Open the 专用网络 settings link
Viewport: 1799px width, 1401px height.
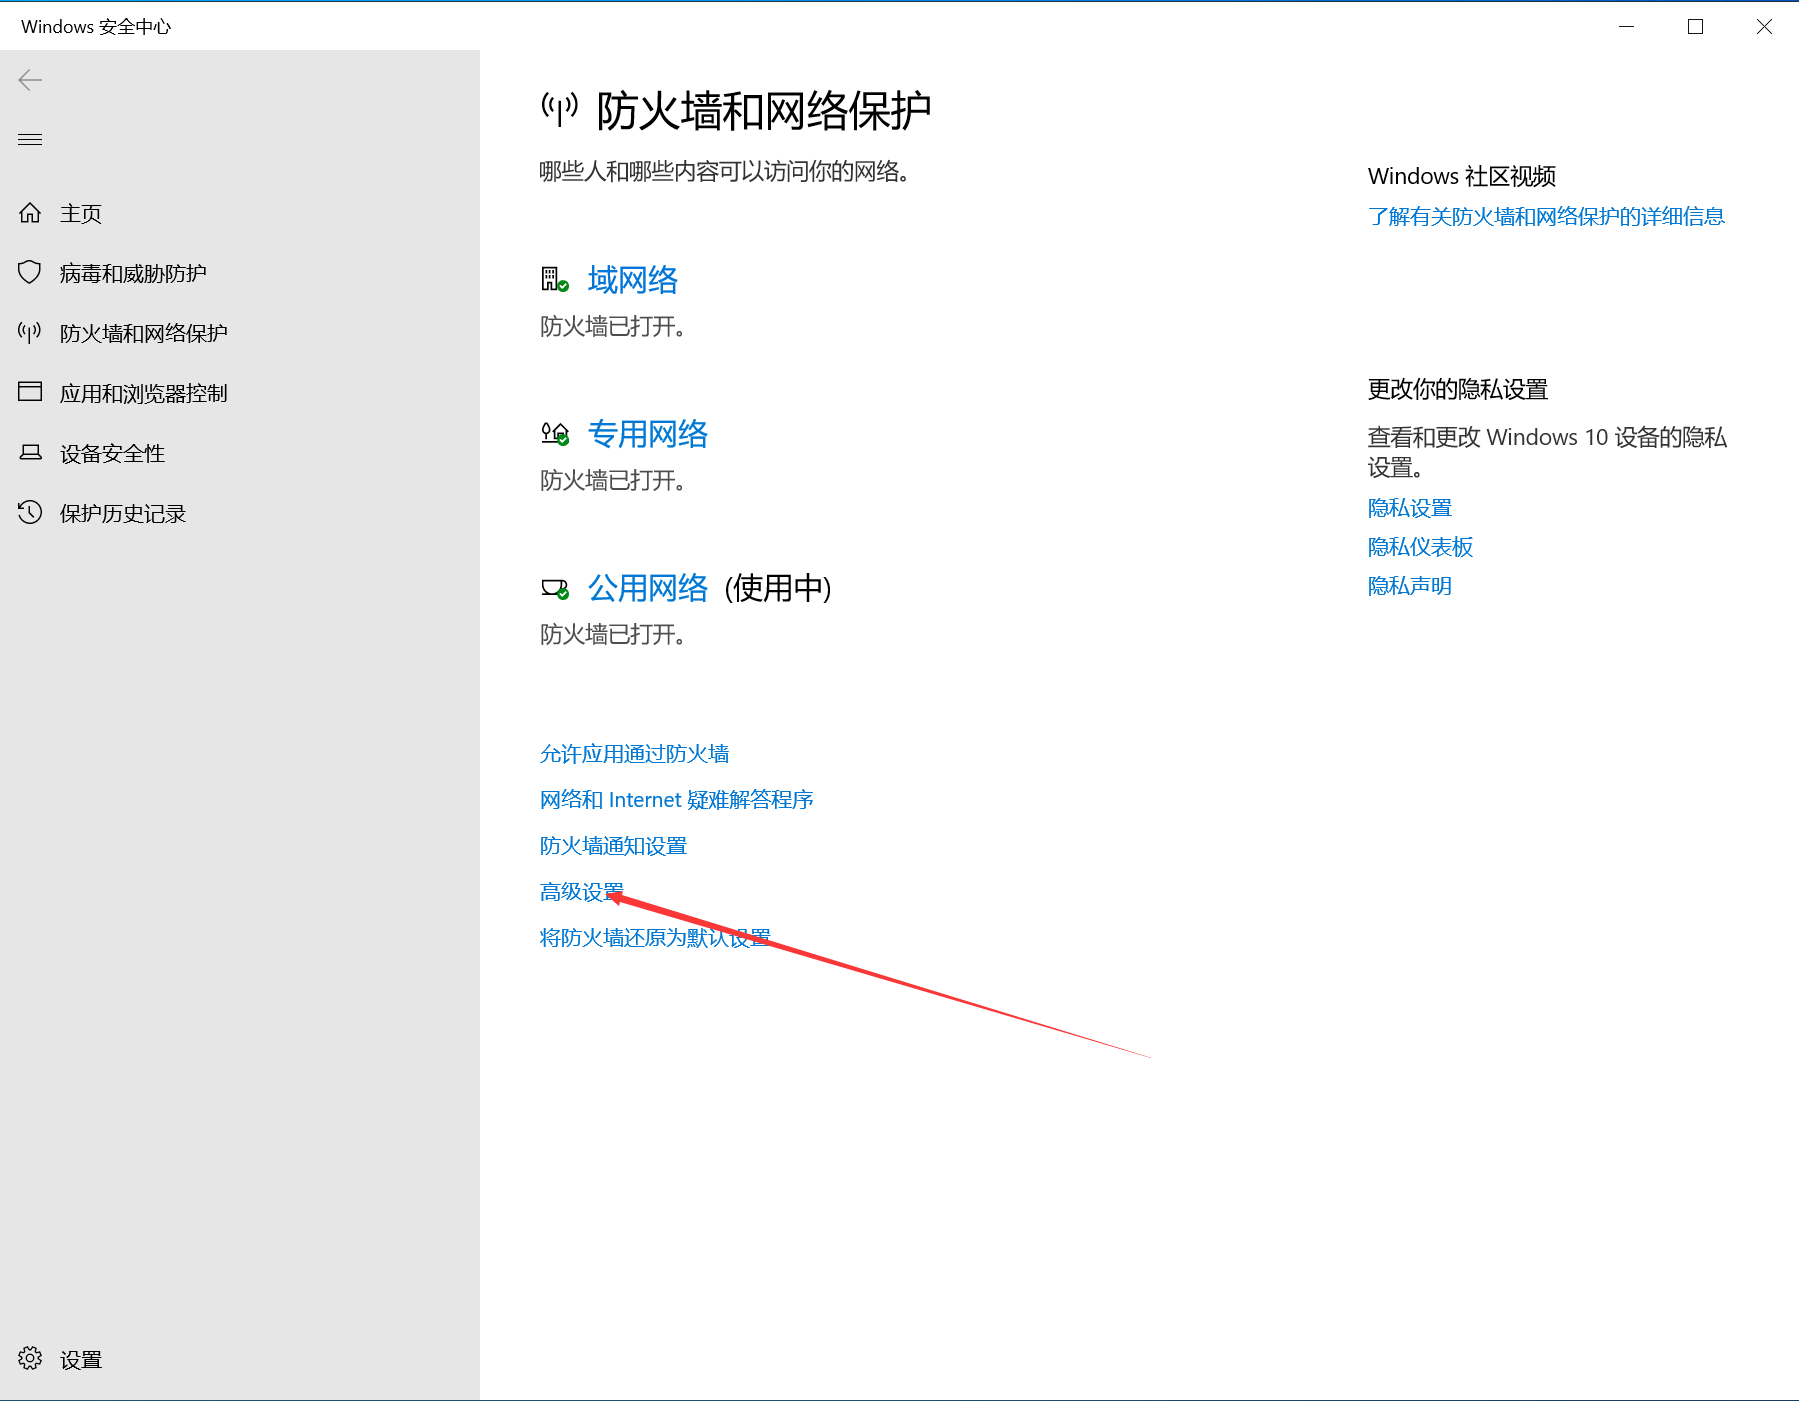tap(648, 434)
